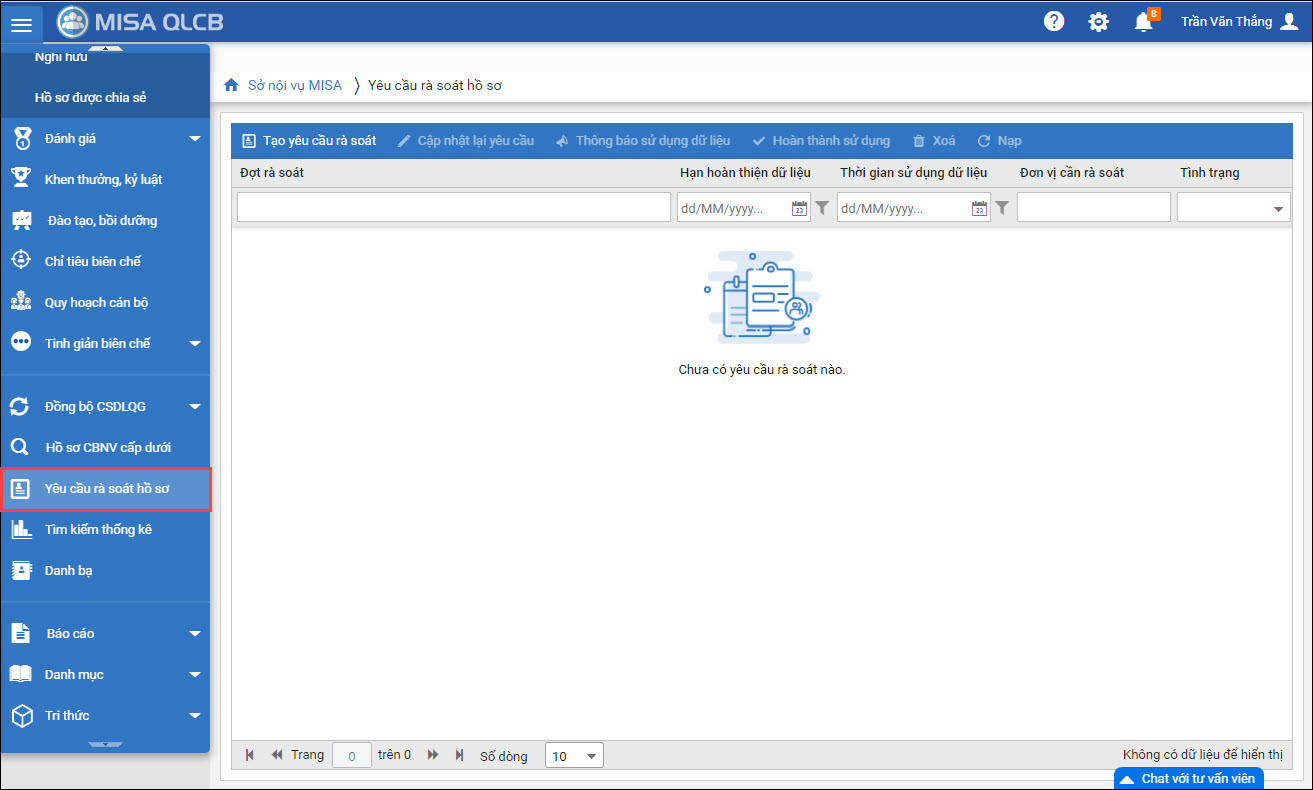Click filter icon beside Thời gian sử dụng dữ liệu
This screenshot has width=1313, height=790.
click(1001, 208)
